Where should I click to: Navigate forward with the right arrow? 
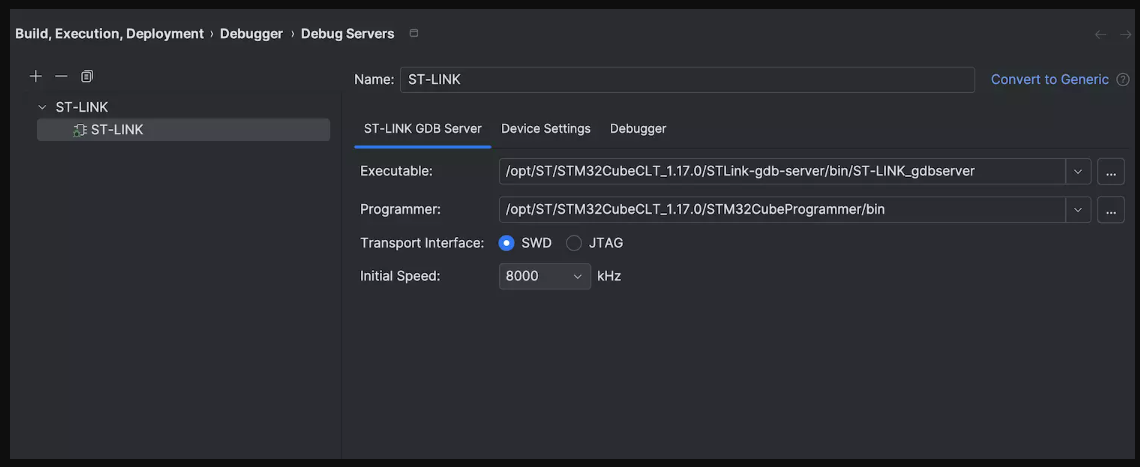[x=1125, y=34]
